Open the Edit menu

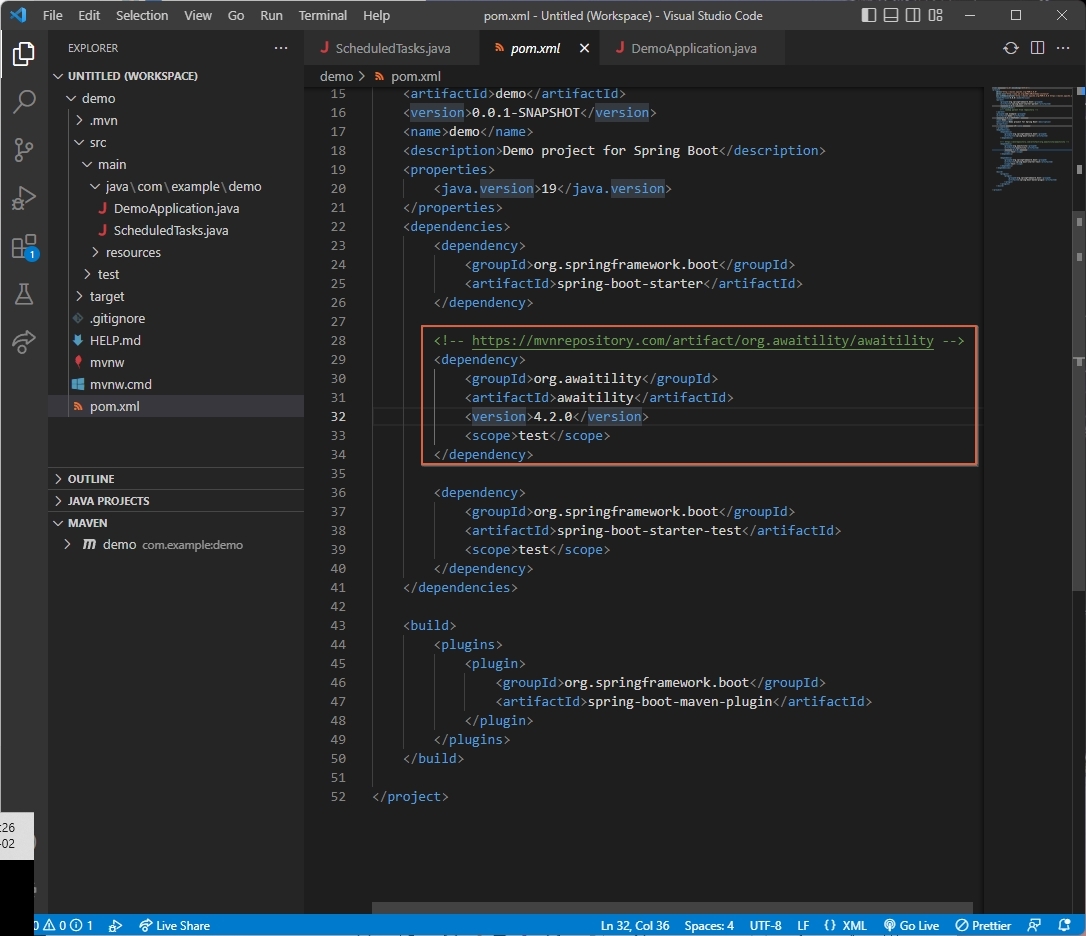89,15
